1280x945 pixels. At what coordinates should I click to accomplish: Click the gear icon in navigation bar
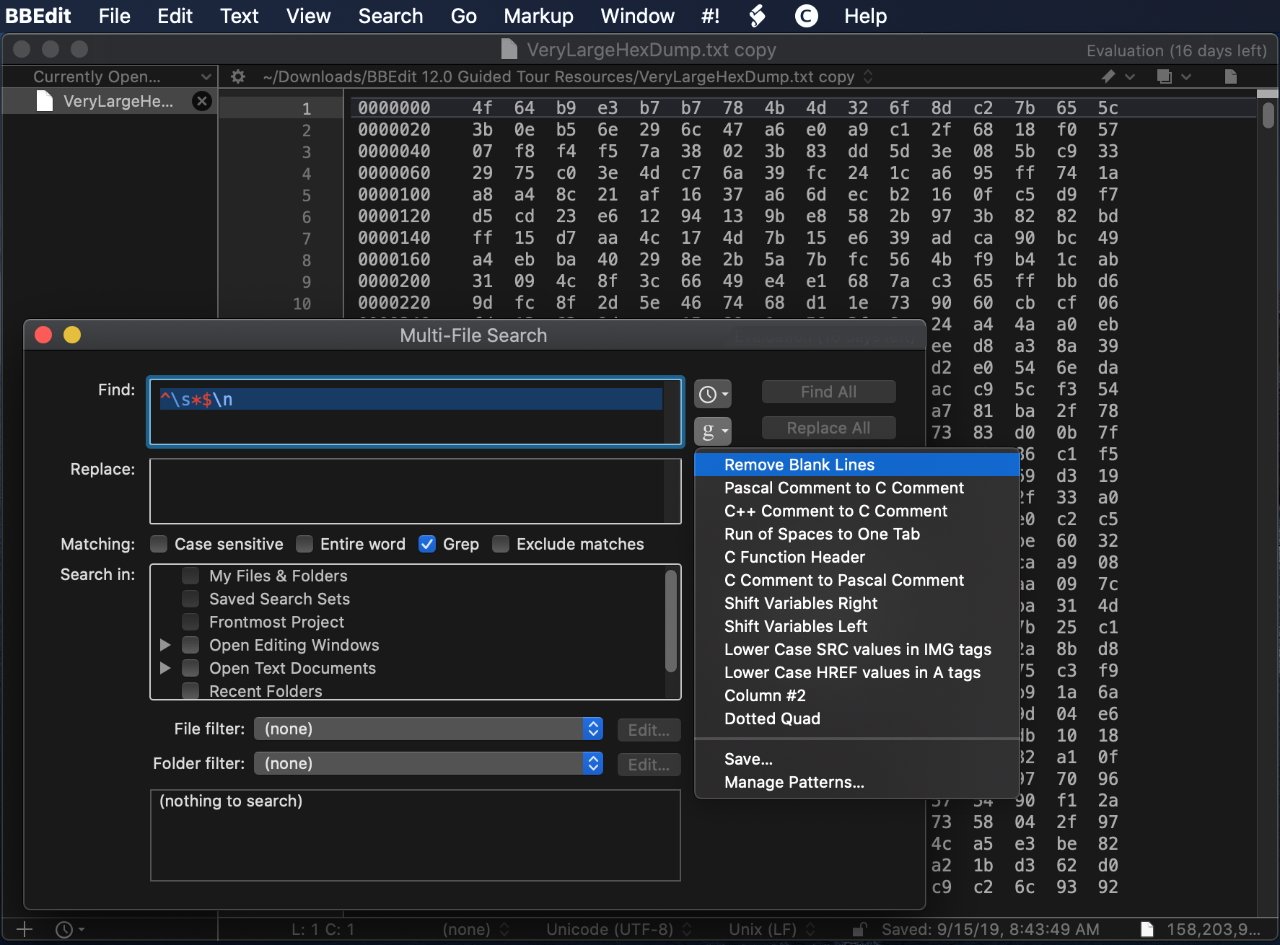237,76
